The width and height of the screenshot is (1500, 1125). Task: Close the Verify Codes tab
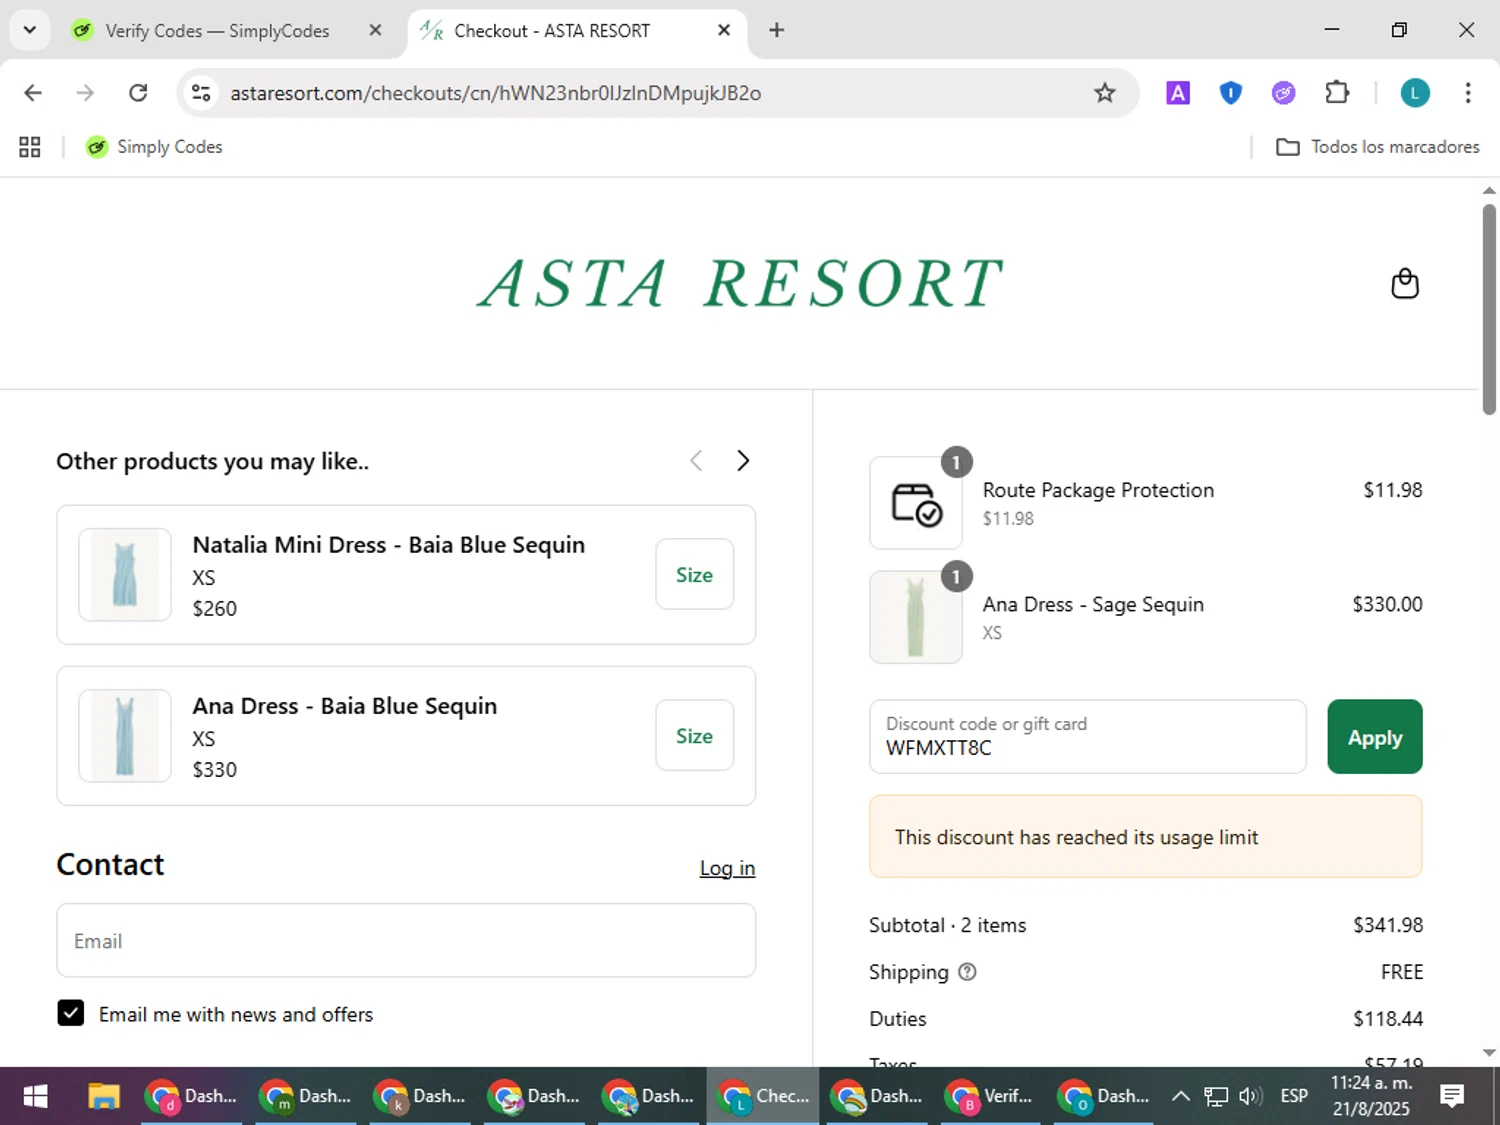tap(375, 30)
